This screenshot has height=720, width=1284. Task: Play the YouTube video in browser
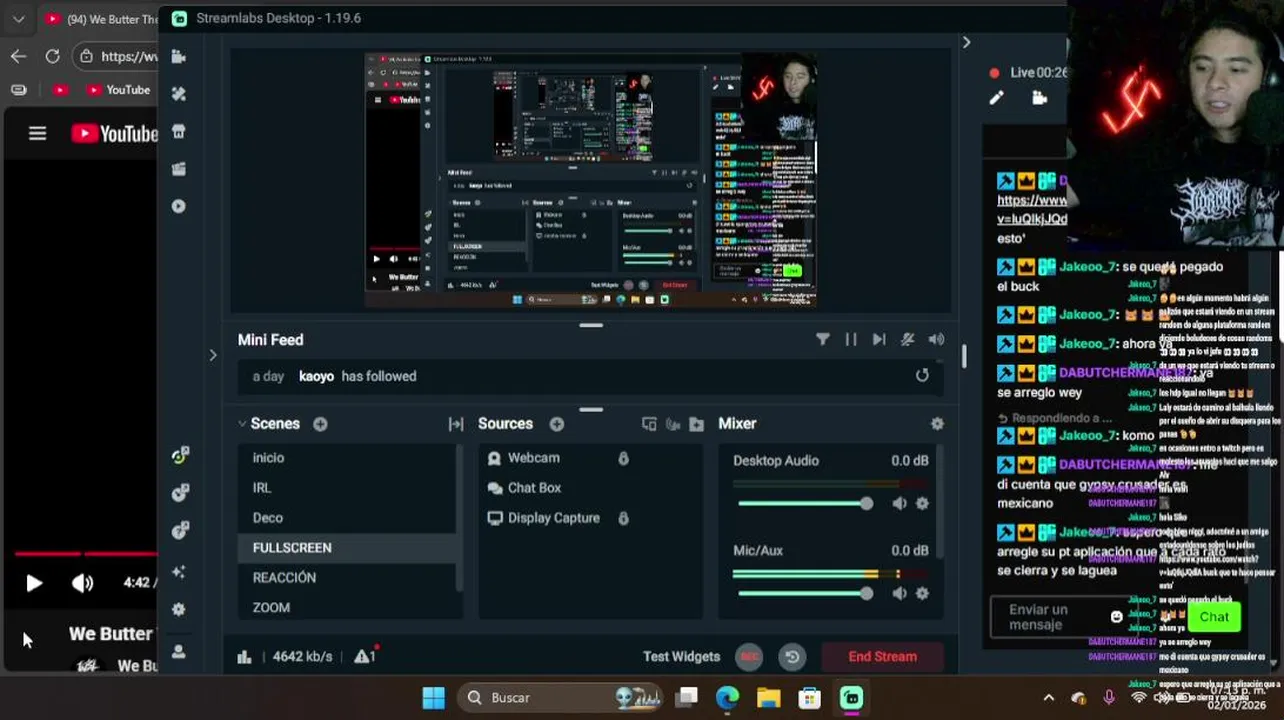(33, 583)
